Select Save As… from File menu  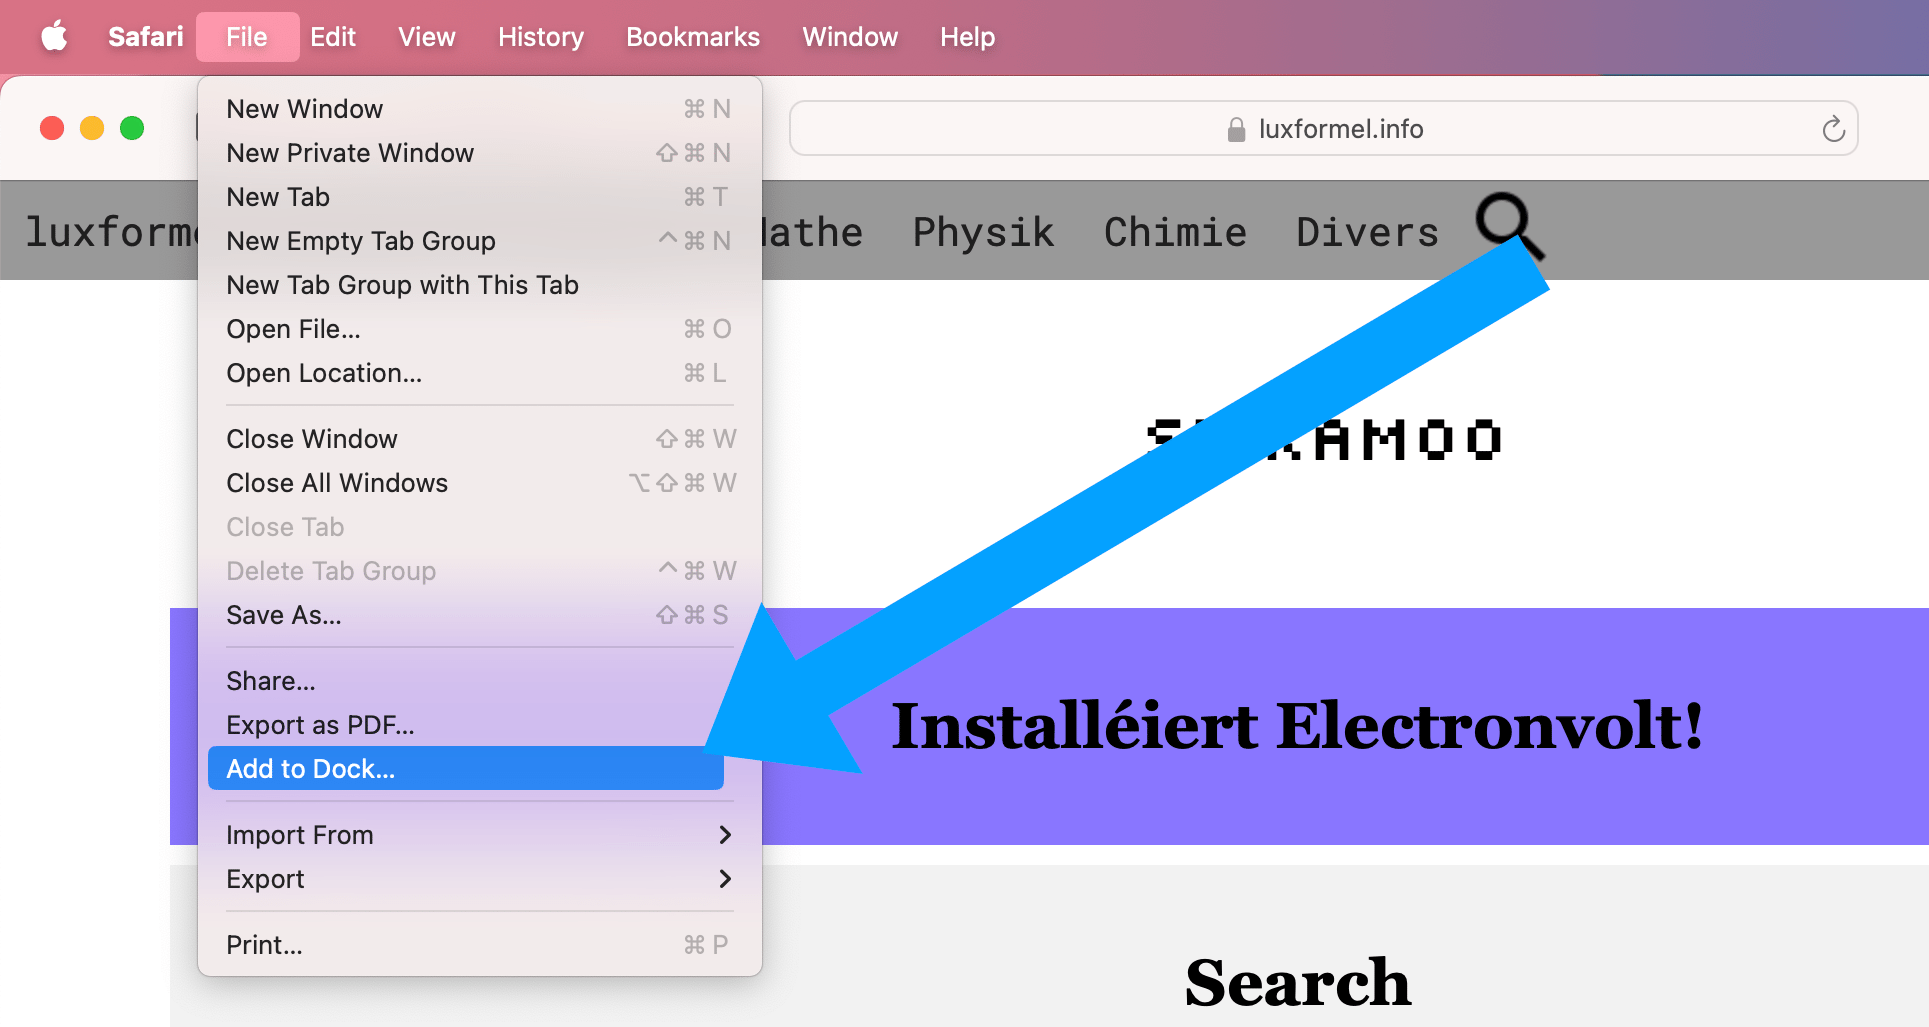284,615
